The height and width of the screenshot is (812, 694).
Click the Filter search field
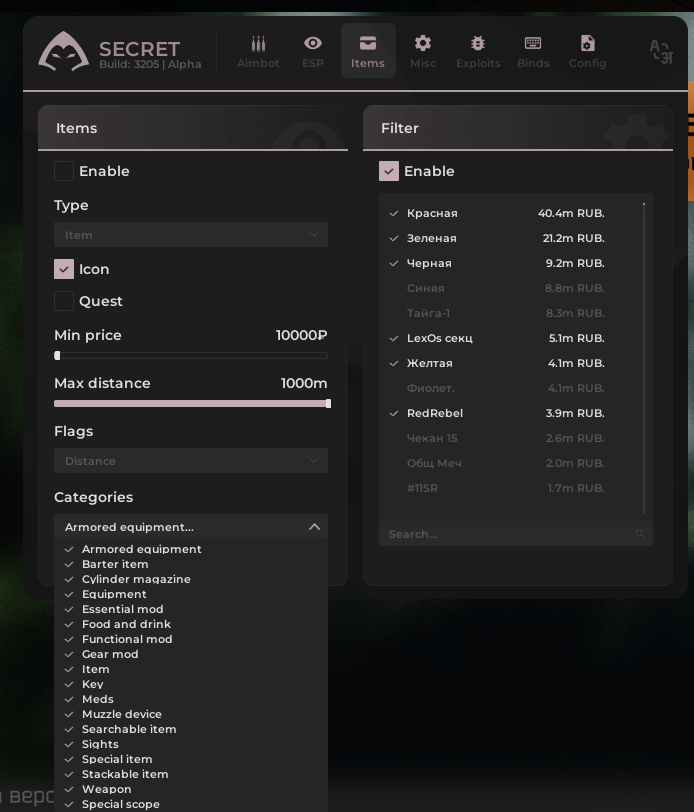515,533
